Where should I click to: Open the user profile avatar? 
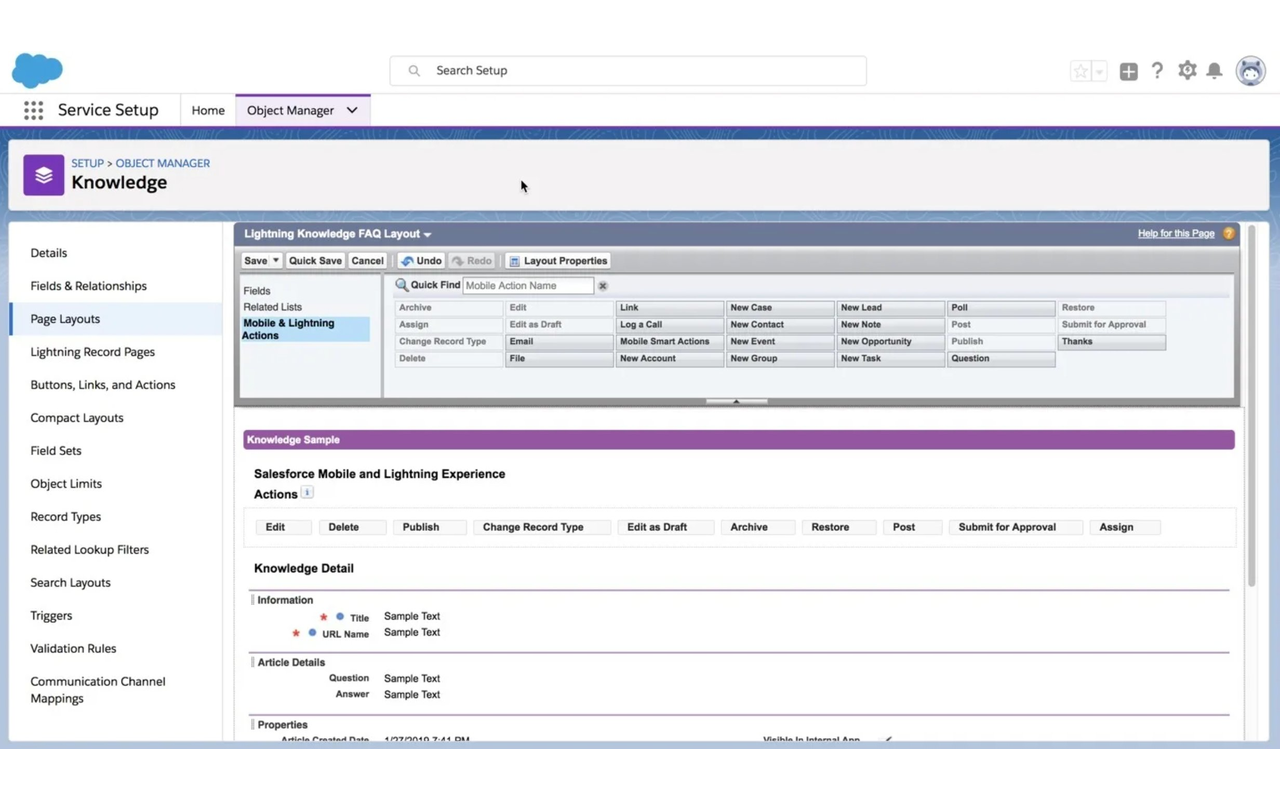1250,71
